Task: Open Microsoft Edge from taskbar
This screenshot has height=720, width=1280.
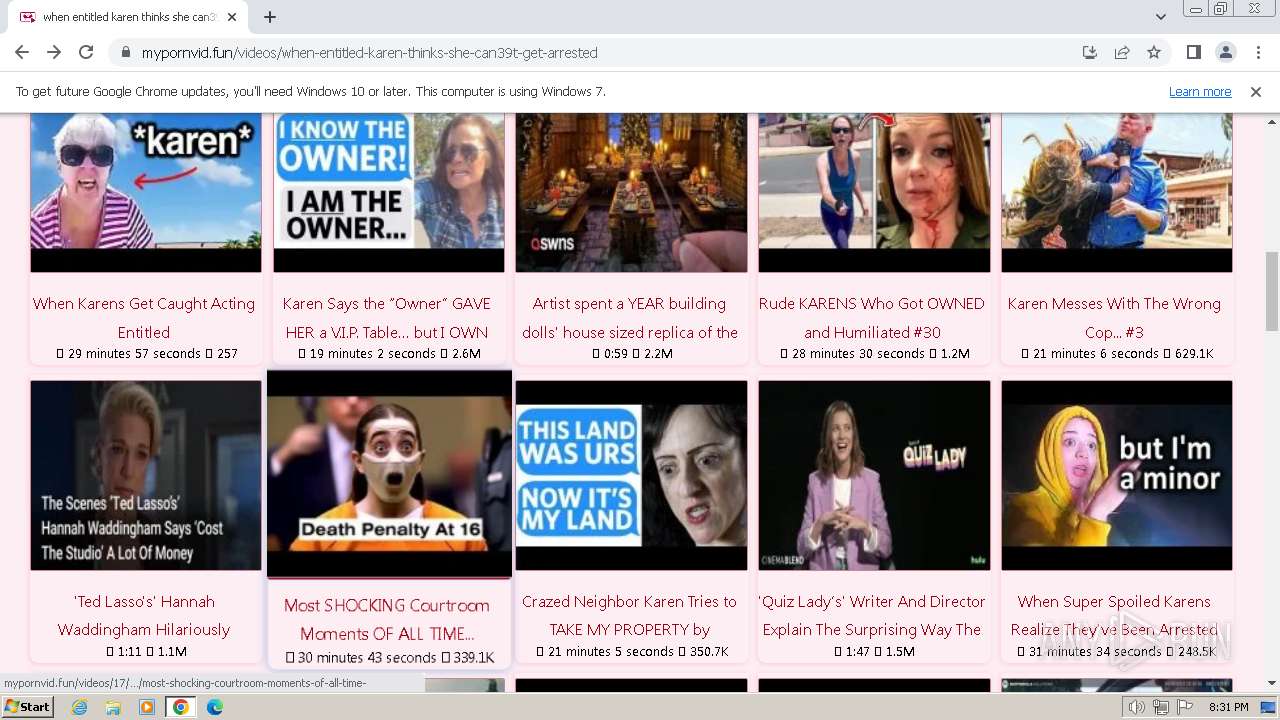Action: (214, 707)
